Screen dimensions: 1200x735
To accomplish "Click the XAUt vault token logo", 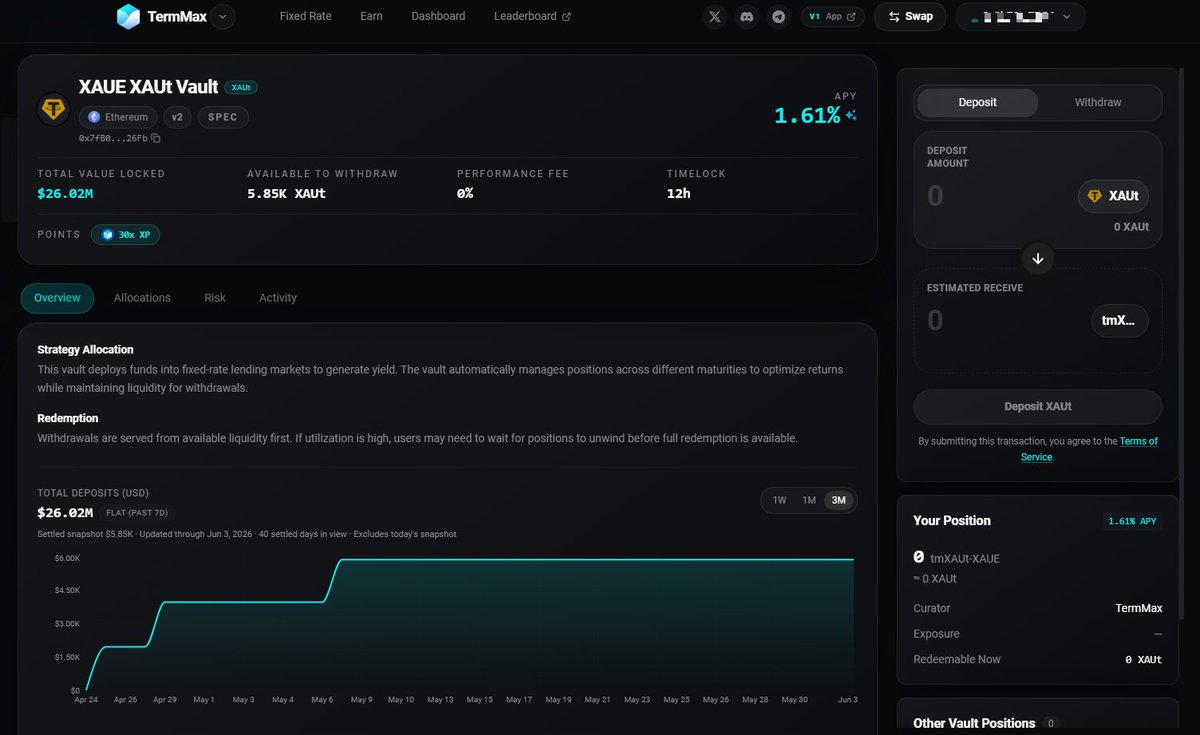I will pos(53,109).
